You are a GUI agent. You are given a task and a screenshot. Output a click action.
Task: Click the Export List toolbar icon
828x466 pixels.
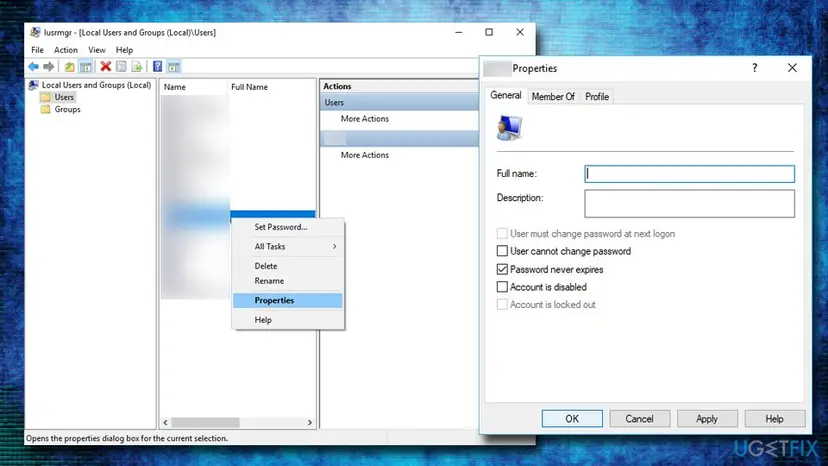click(x=136, y=67)
